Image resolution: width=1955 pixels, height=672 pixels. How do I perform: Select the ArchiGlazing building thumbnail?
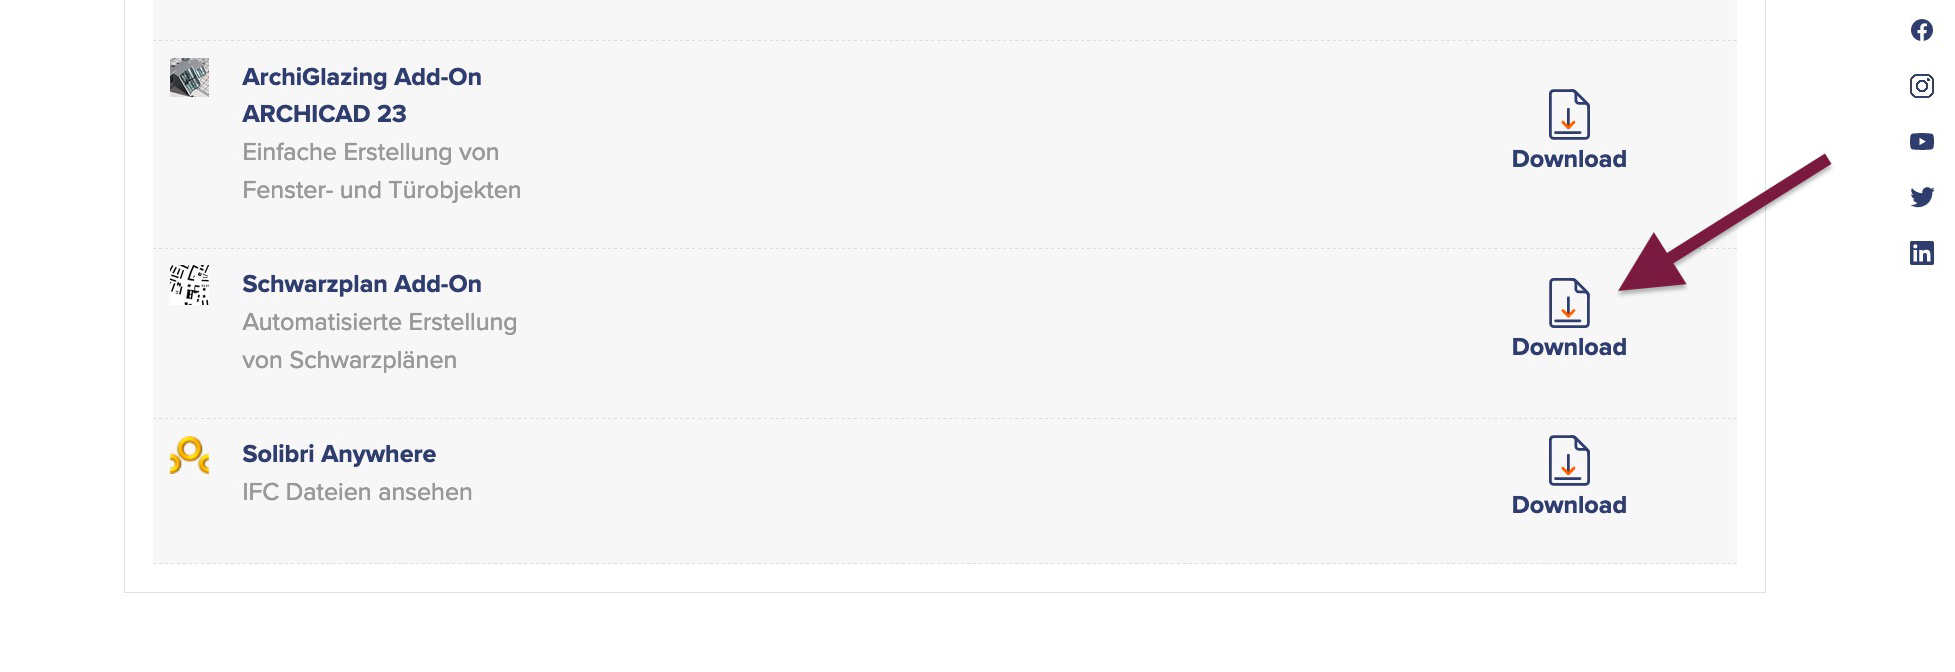pos(189,77)
